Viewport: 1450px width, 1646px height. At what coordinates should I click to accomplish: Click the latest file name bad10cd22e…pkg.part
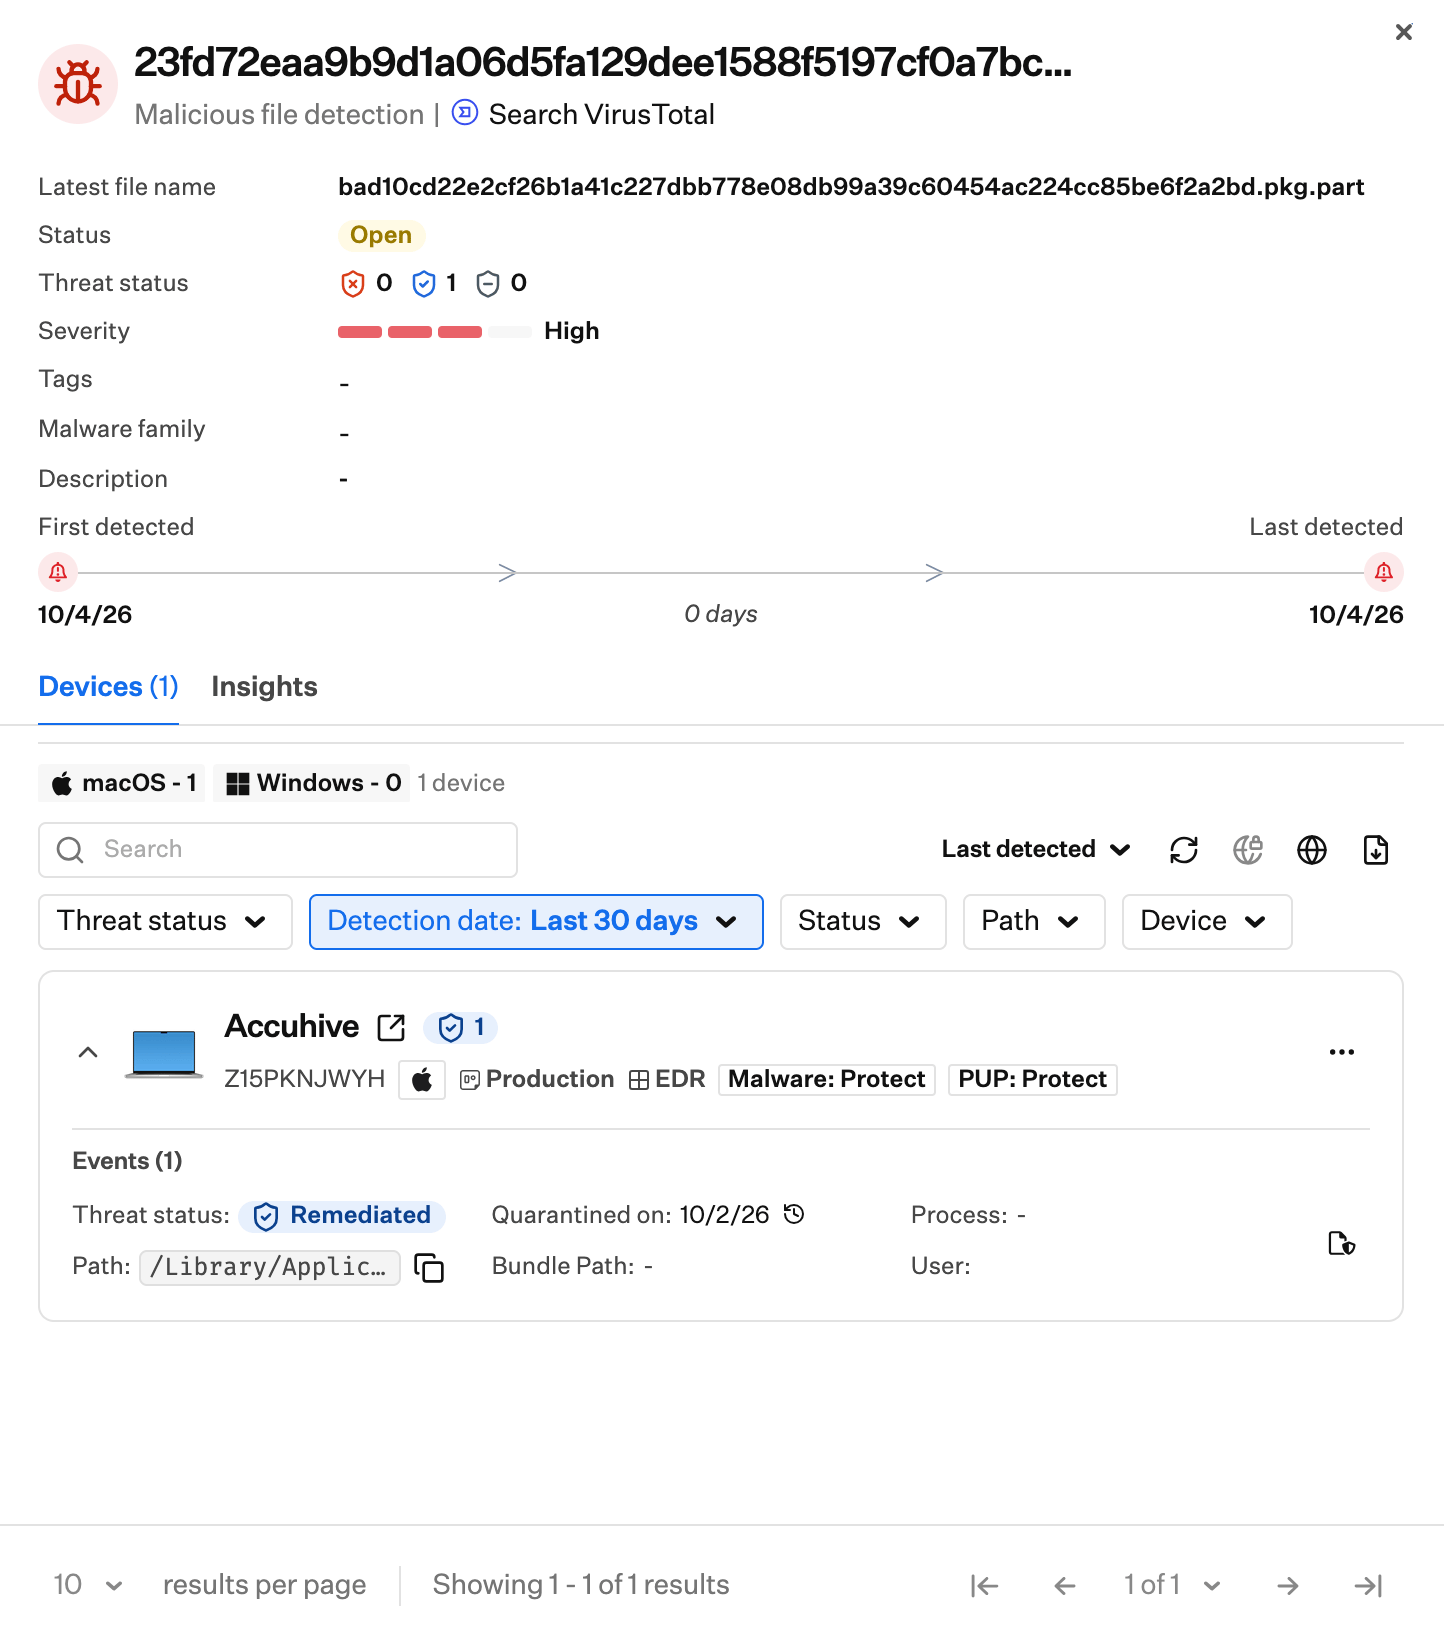point(851,187)
